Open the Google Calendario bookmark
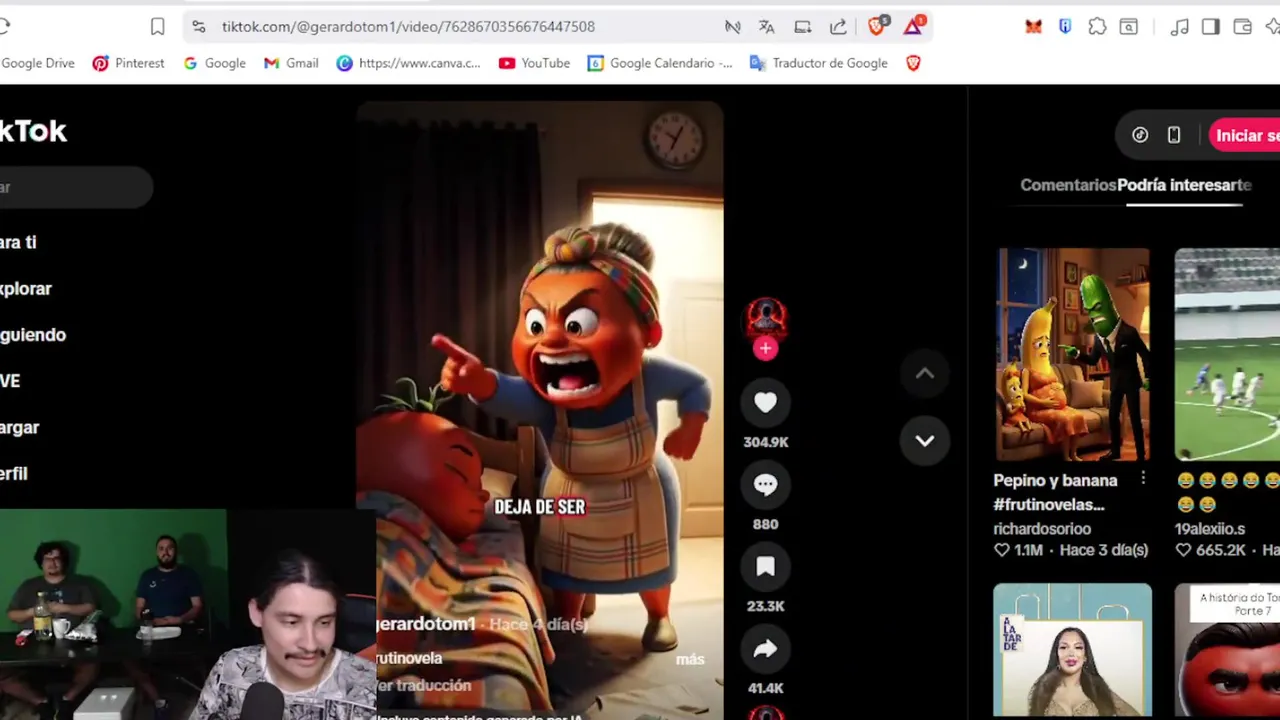The height and width of the screenshot is (720, 1280). point(660,63)
